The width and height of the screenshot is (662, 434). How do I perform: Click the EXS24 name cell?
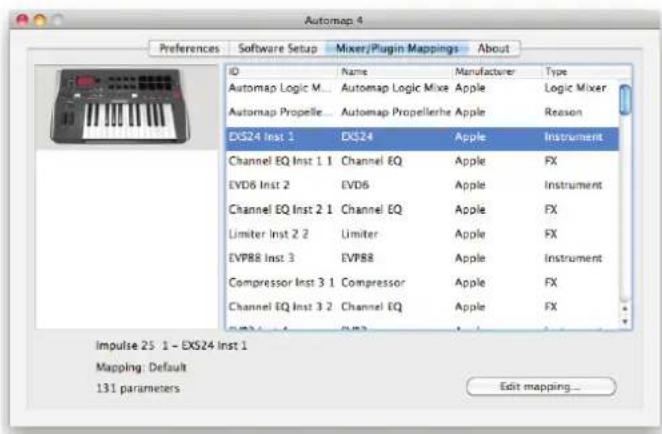(x=357, y=137)
